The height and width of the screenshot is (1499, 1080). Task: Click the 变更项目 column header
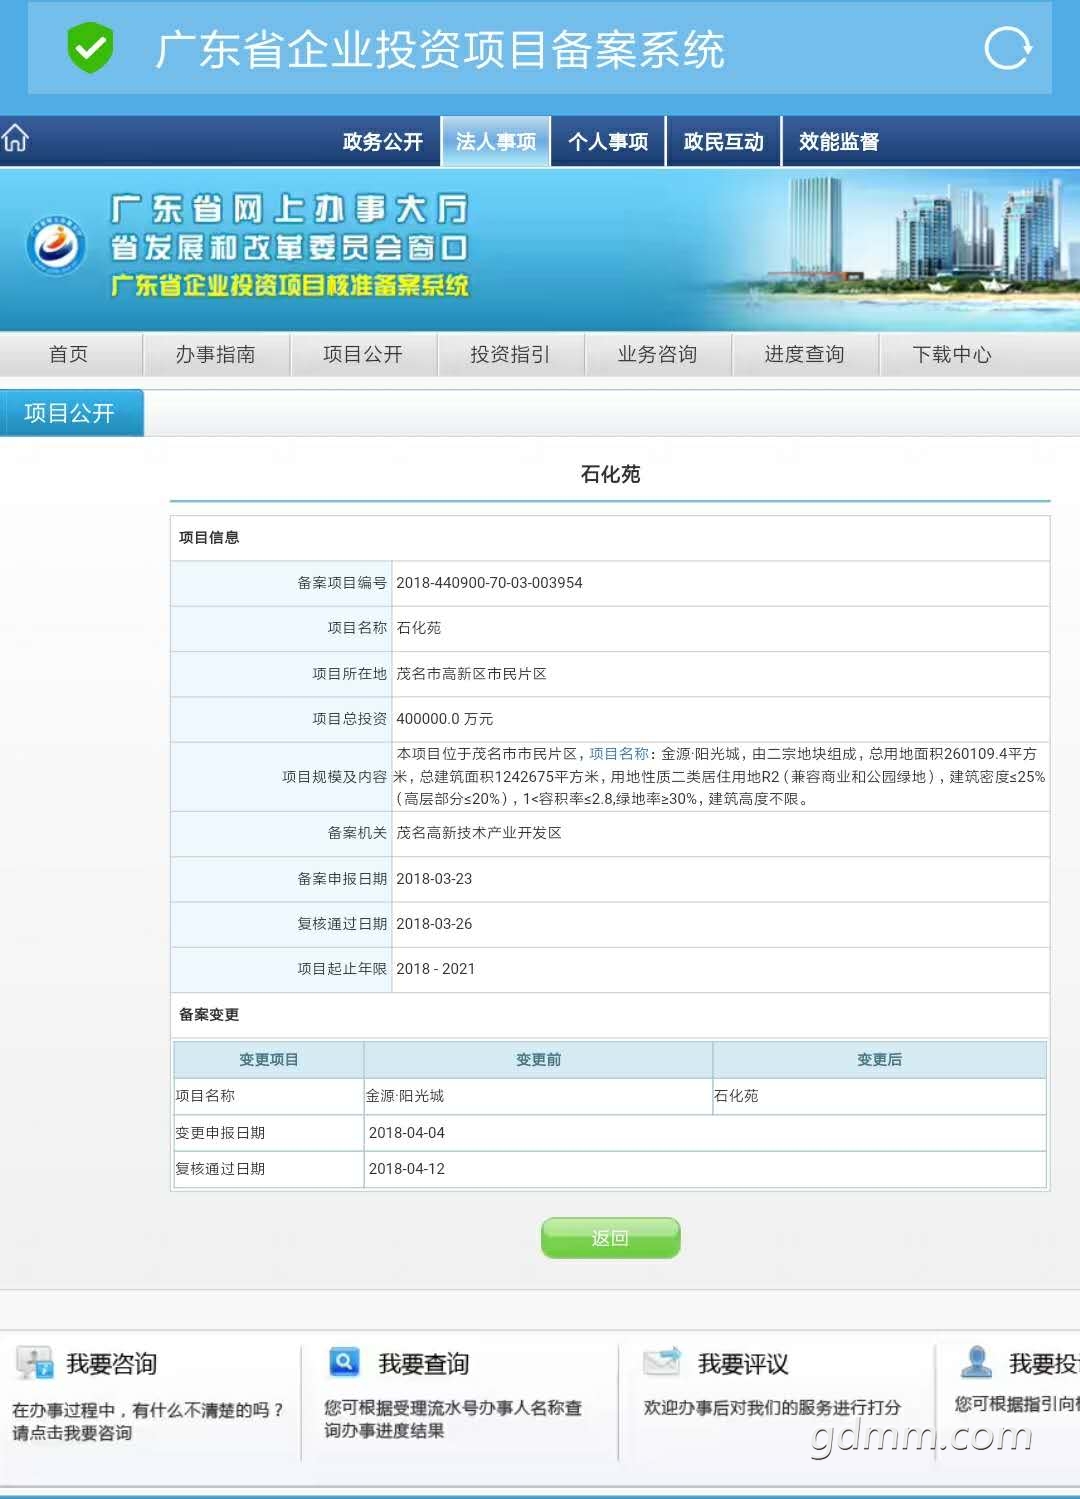click(x=269, y=1060)
